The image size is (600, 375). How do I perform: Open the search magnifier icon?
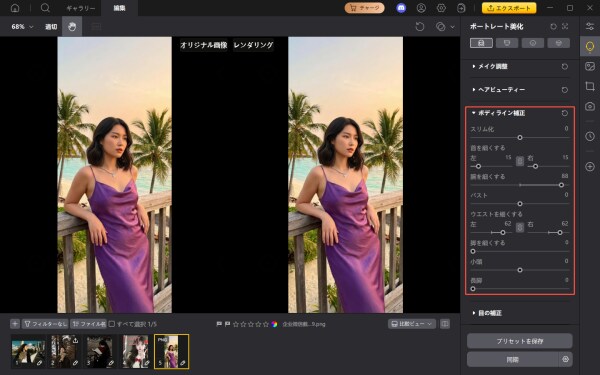click(45, 8)
